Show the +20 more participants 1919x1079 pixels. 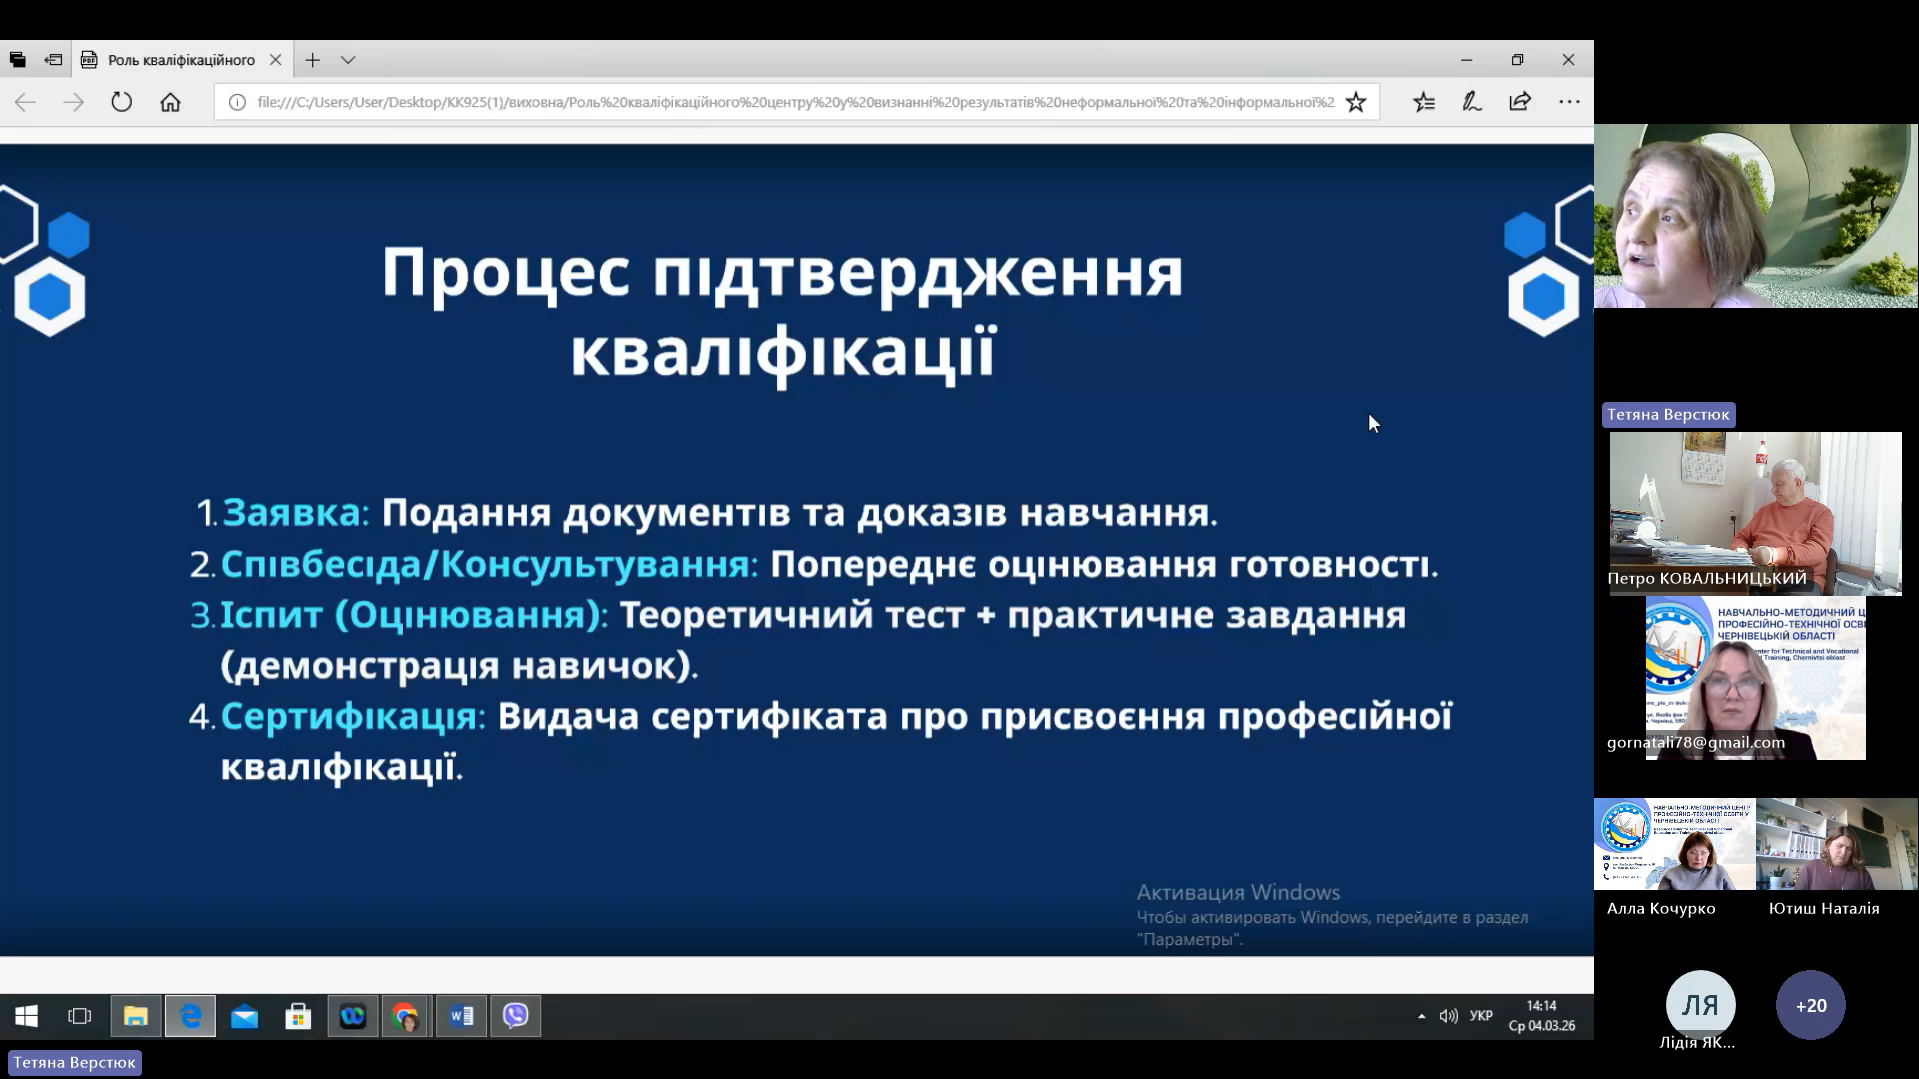pyautogui.click(x=1810, y=1005)
